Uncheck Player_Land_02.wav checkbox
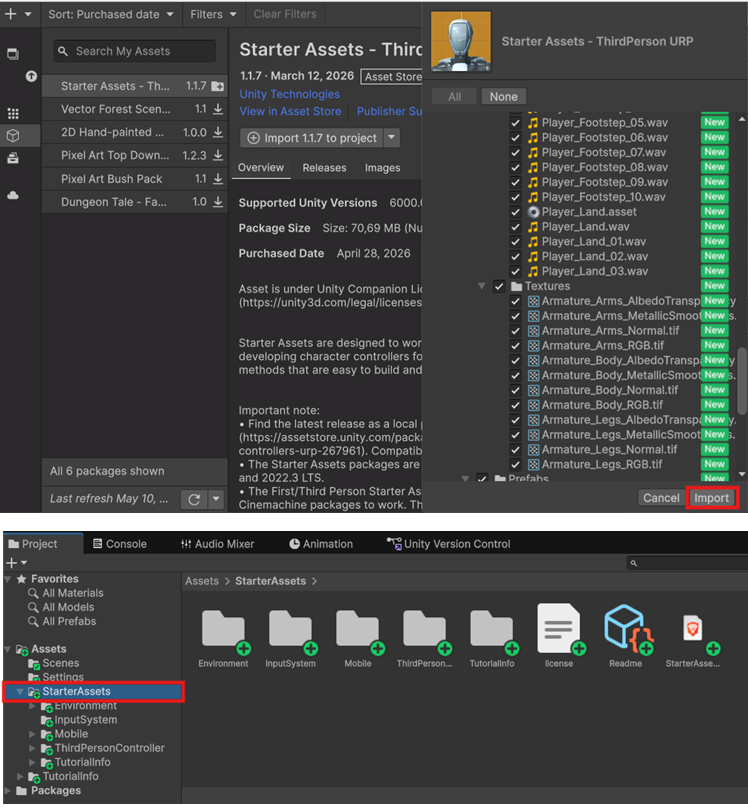Screen dimensions: 748x807 point(515,256)
